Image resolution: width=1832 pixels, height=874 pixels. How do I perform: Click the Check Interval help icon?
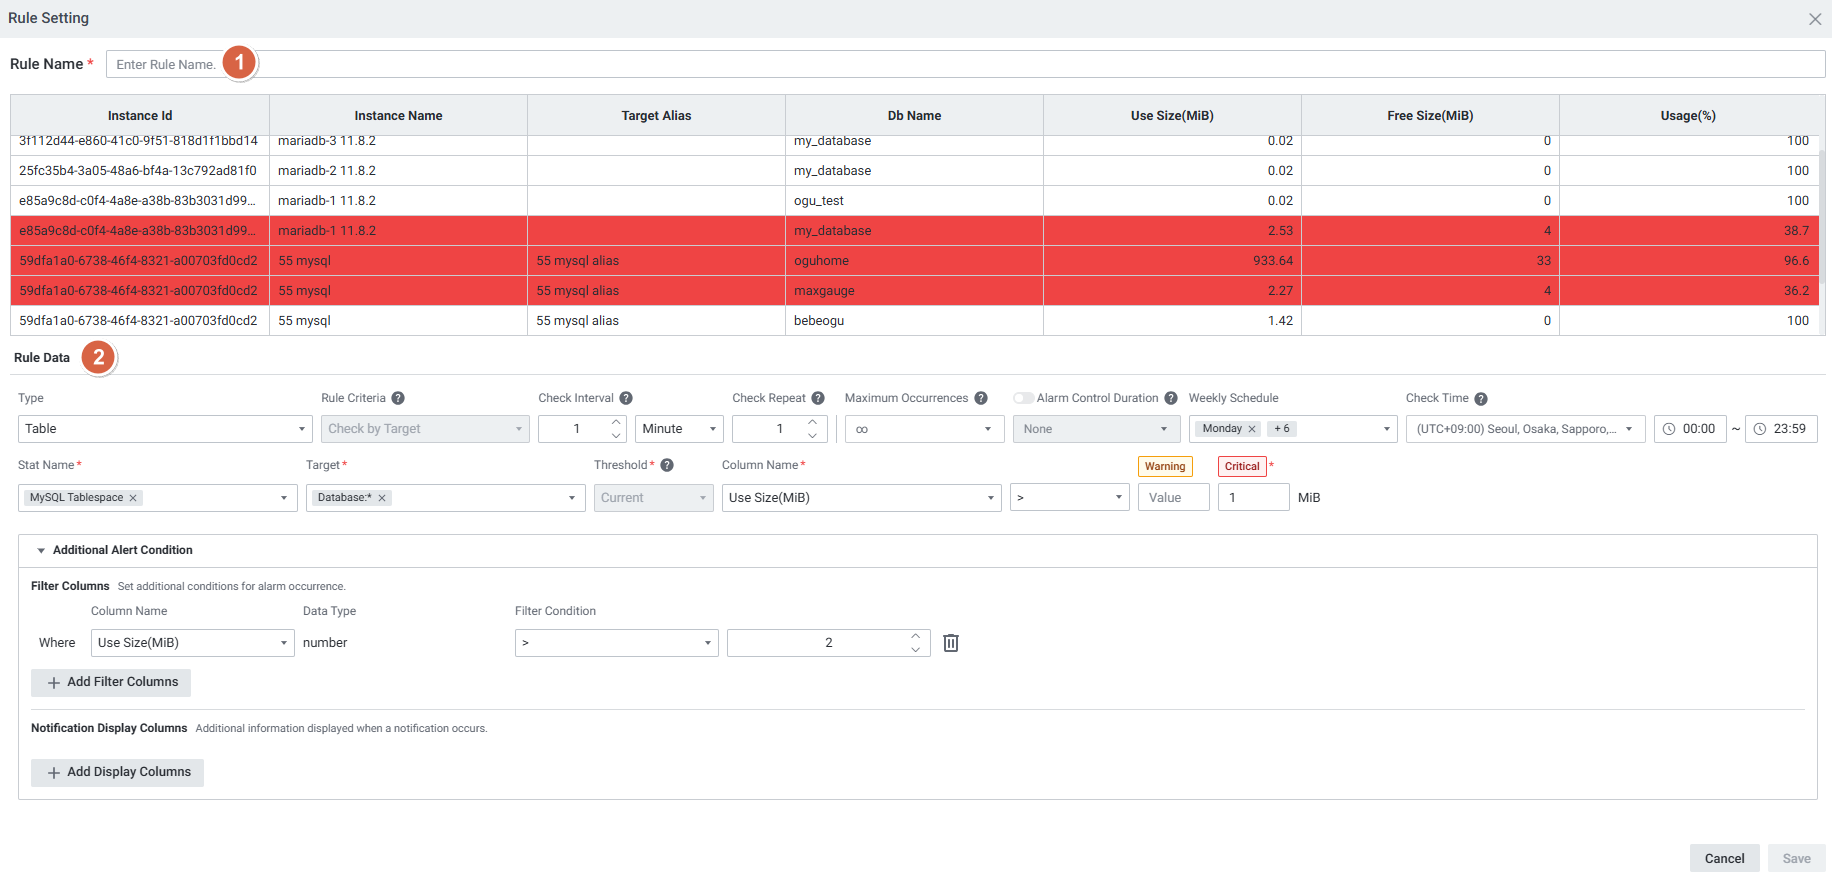[x=626, y=398]
